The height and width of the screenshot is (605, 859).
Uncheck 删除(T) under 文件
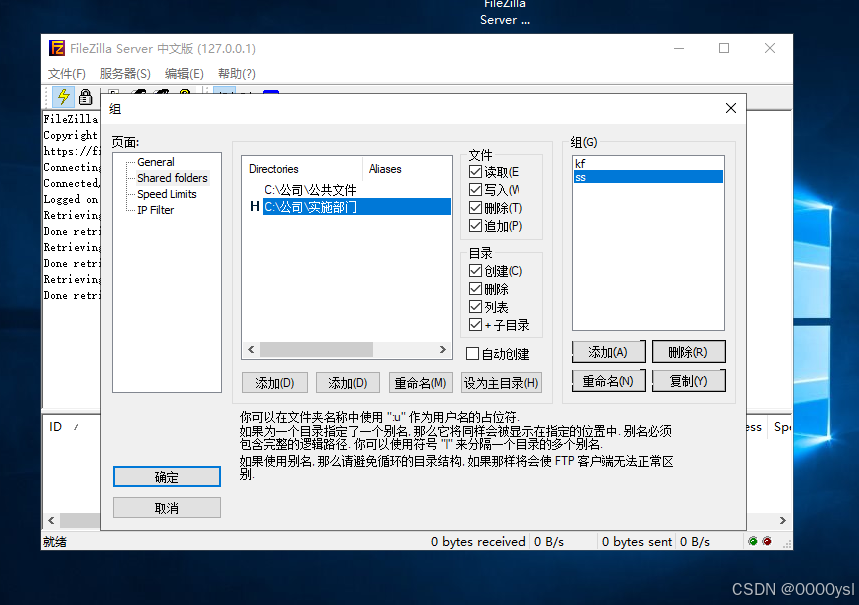click(x=475, y=208)
